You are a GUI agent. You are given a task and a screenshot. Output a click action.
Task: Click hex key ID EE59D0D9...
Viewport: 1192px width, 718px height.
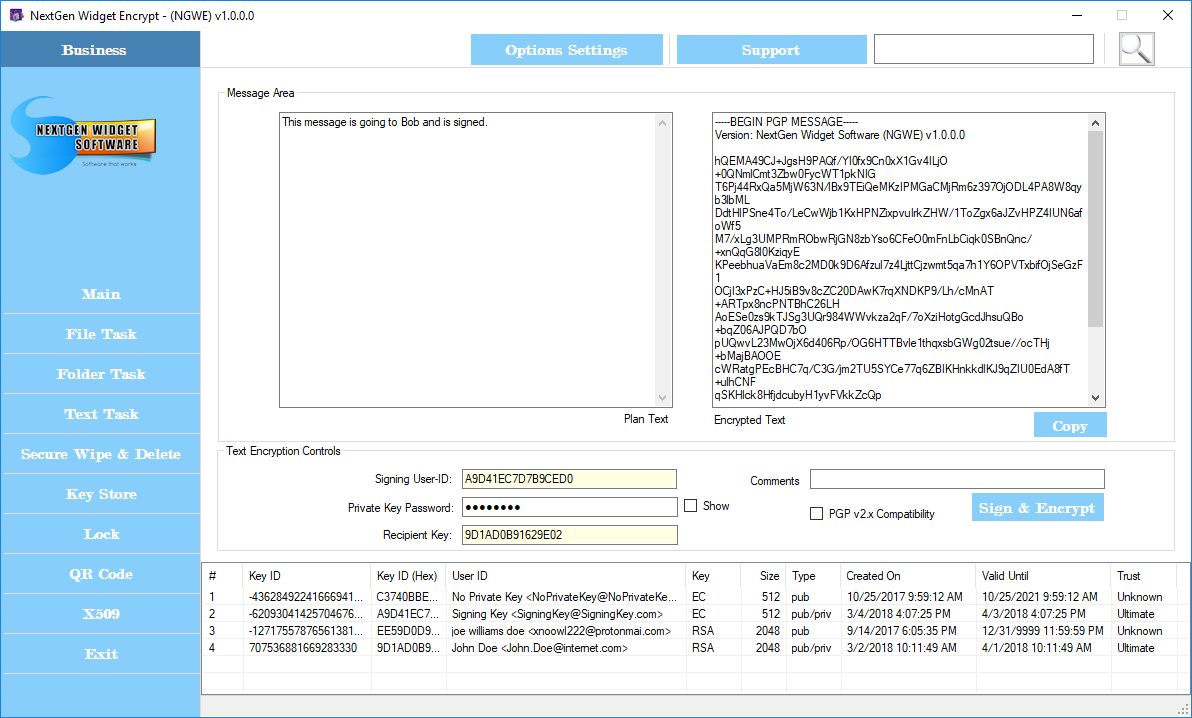[x=407, y=631]
